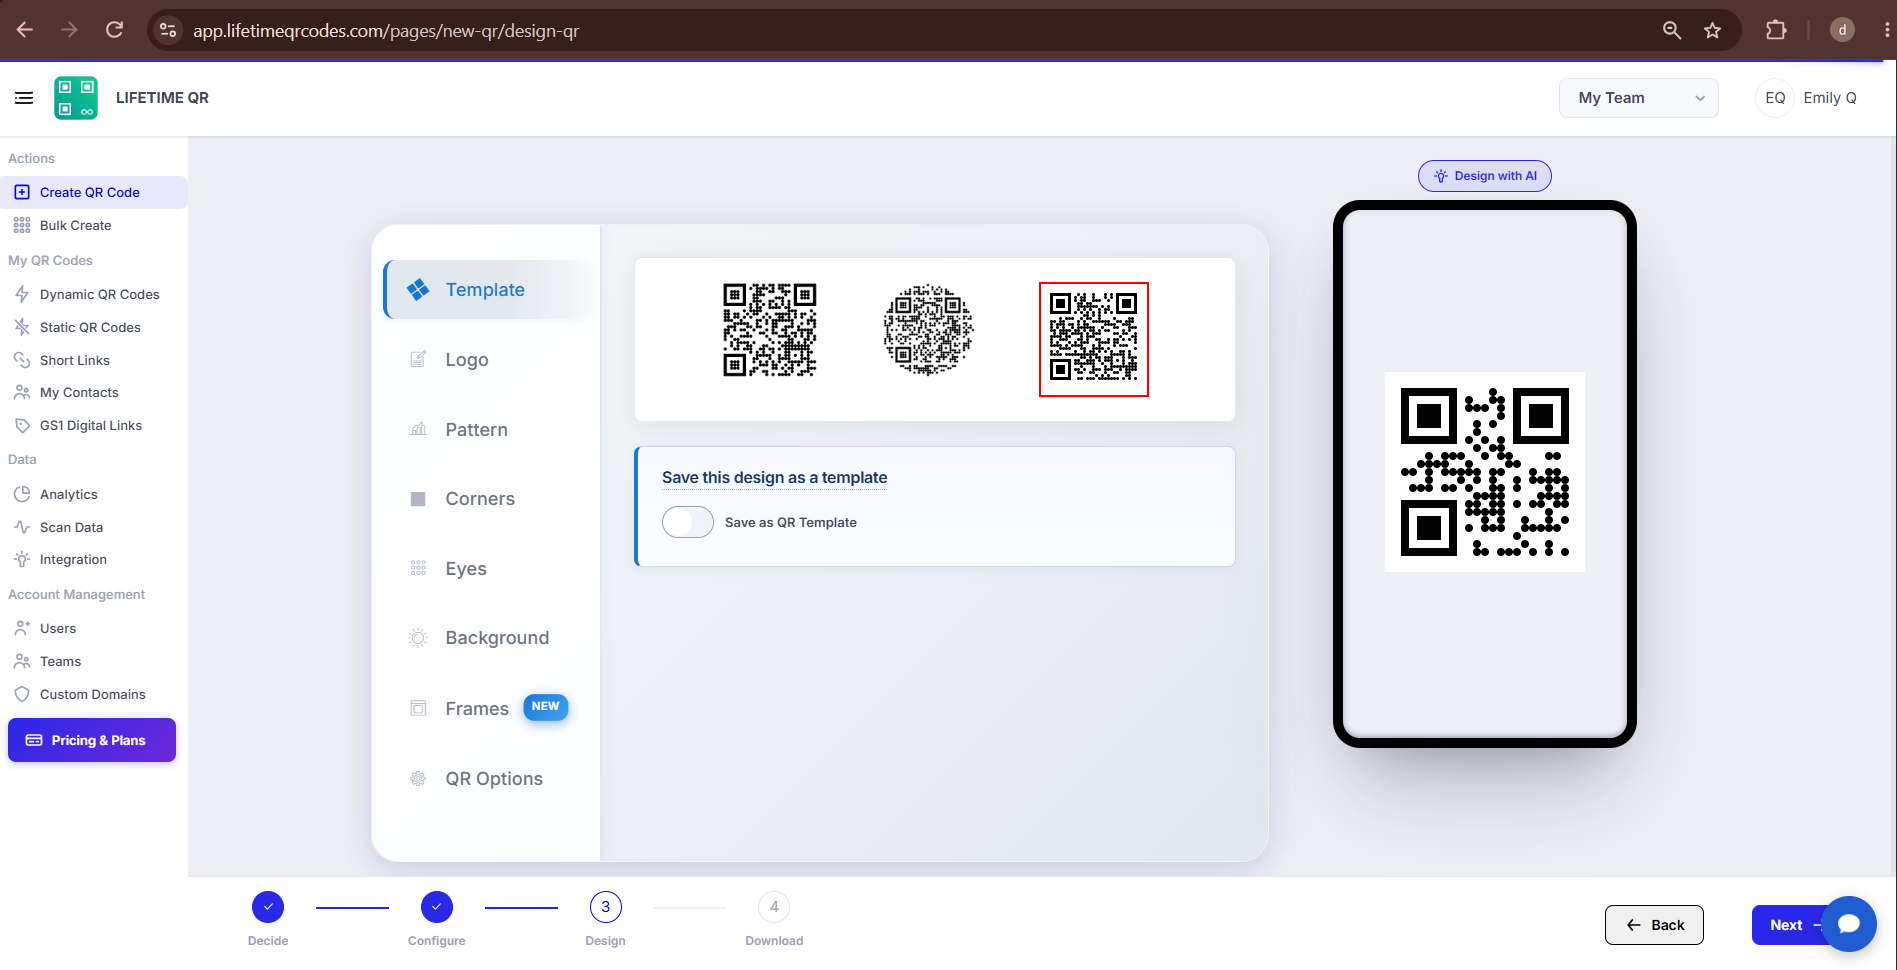The height and width of the screenshot is (970, 1897).
Task: Select the square QR template thumbnail
Action: pyautogui.click(x=770, y=330)
